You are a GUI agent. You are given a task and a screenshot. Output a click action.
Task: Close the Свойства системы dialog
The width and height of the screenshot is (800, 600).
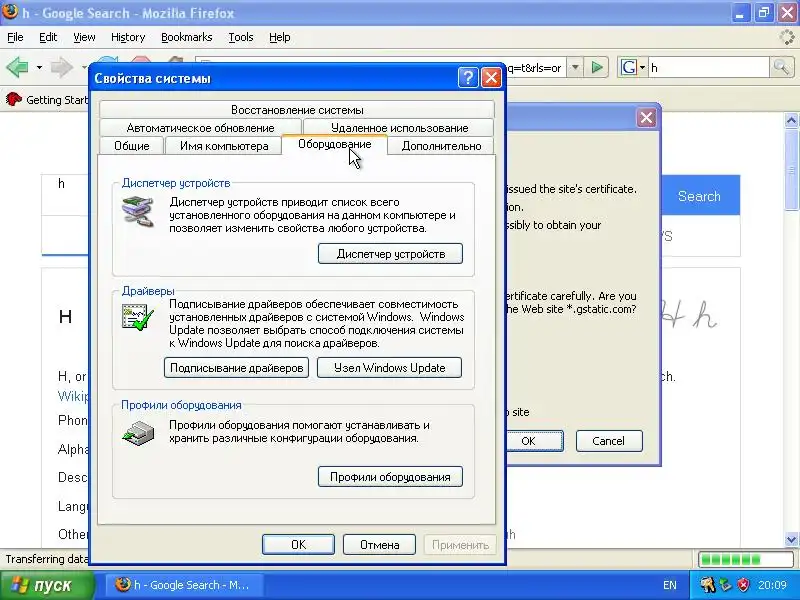491,78
